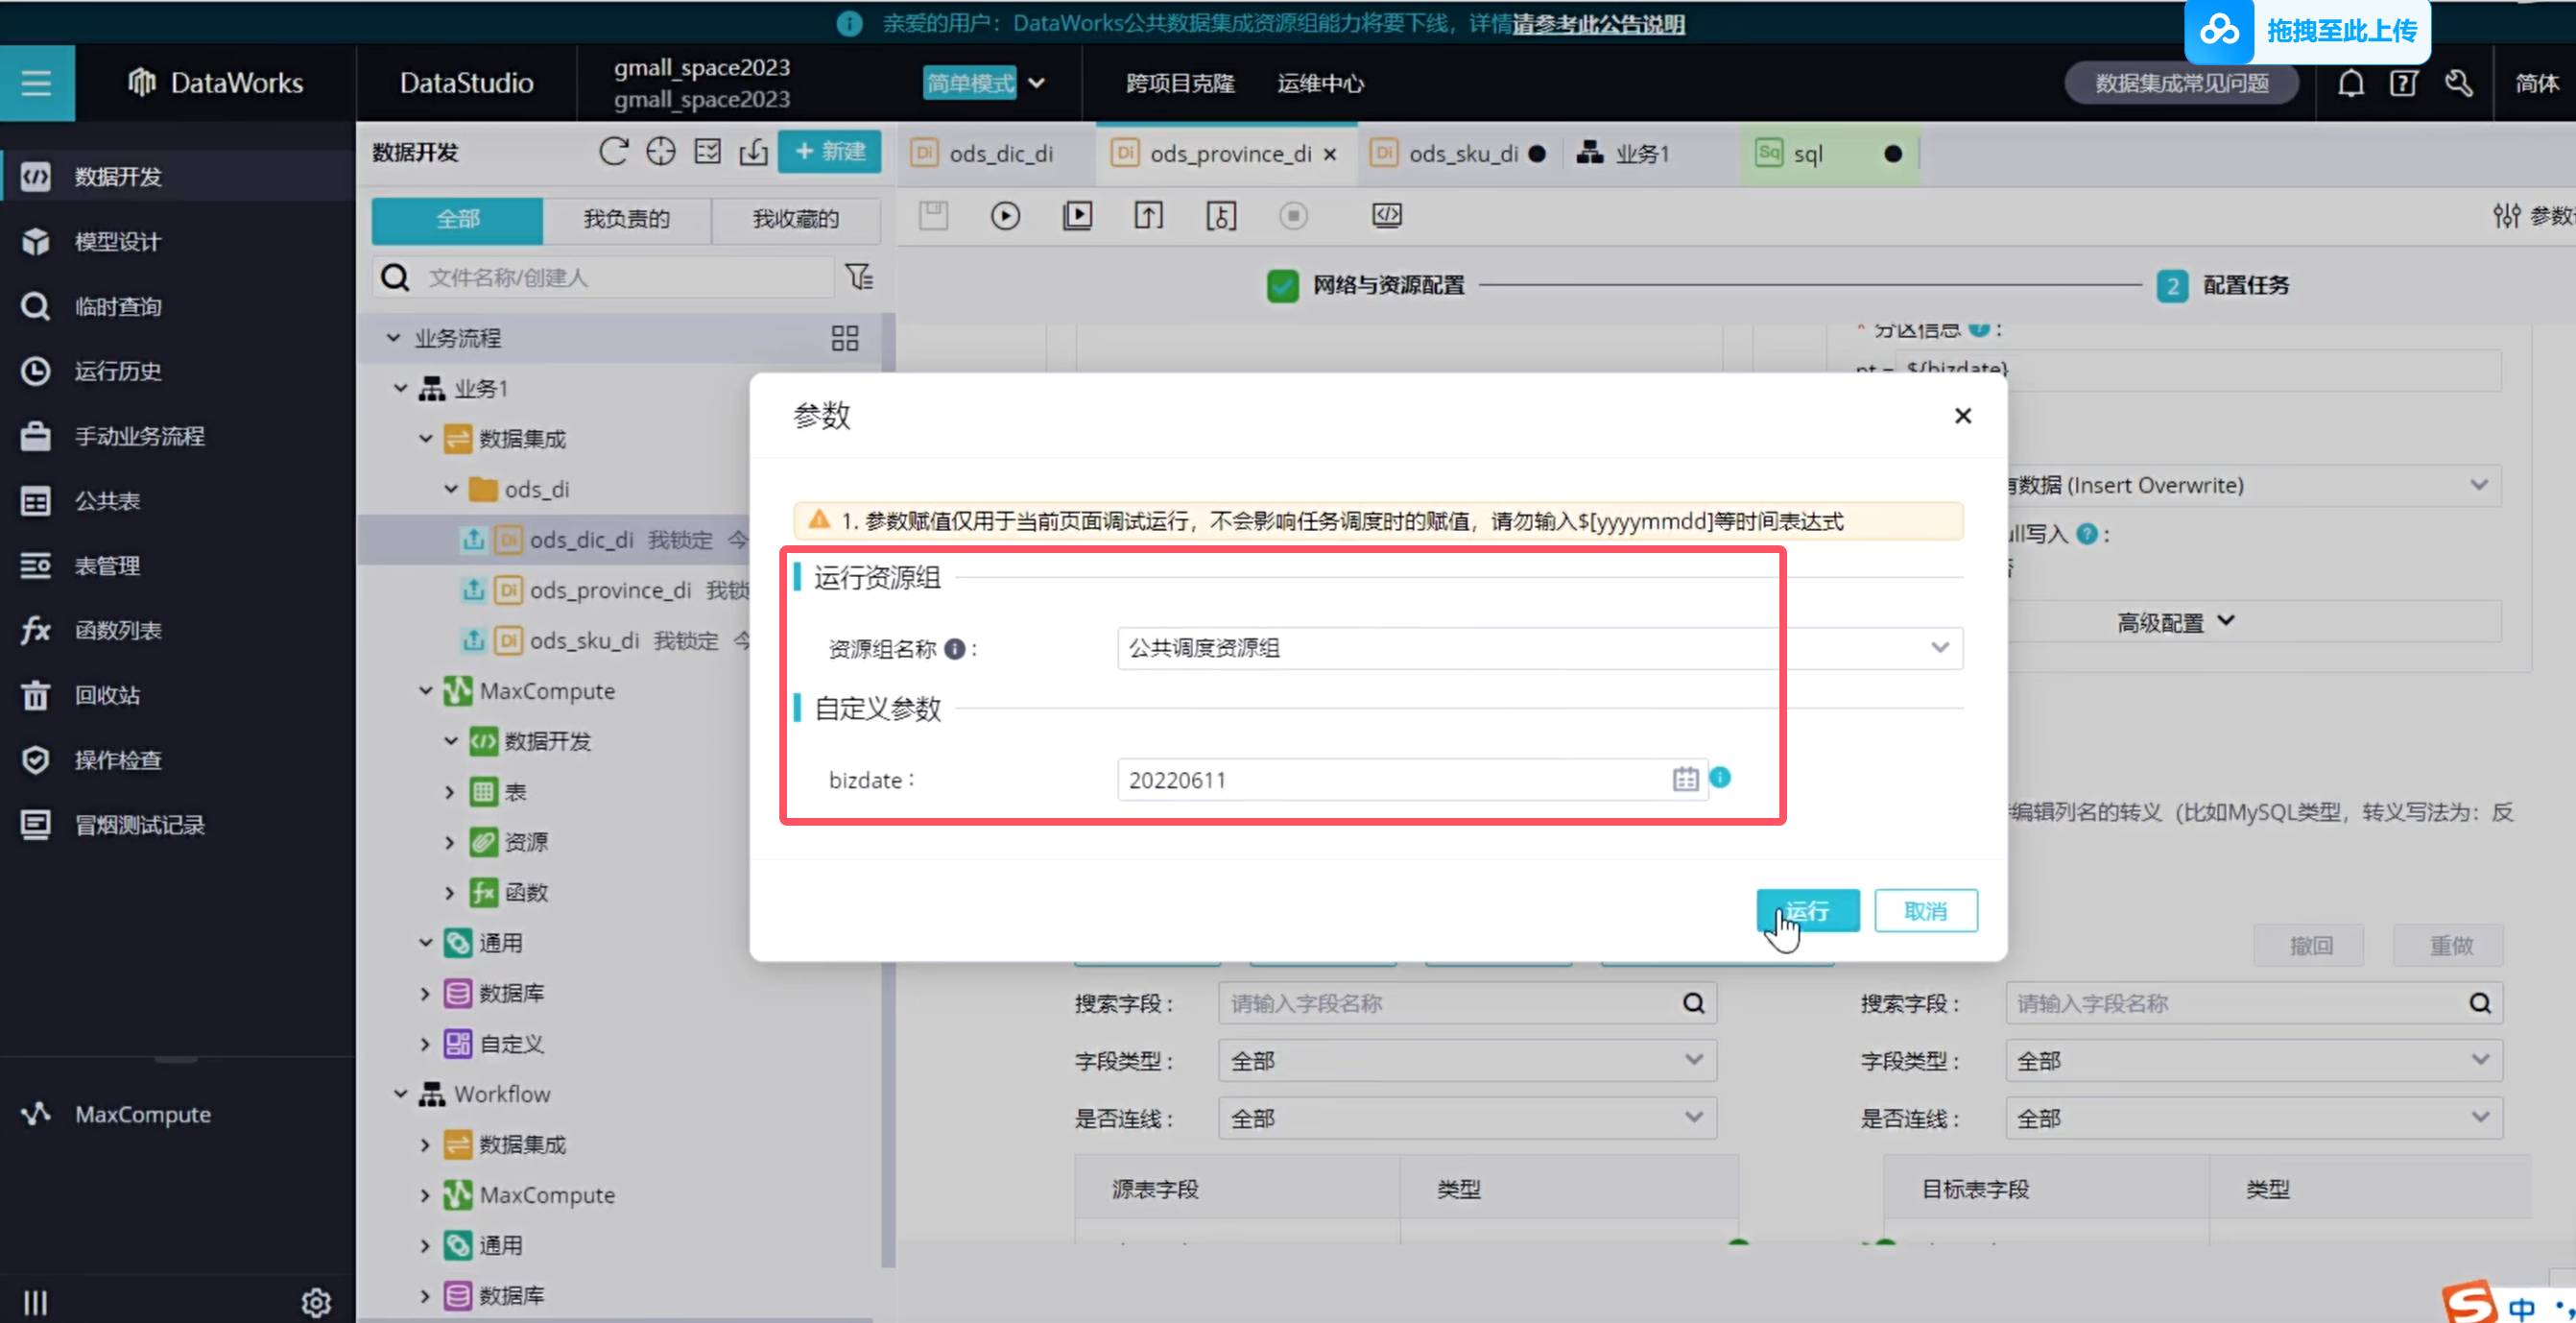Click the 取消 button in dialog

(1925, 910)
